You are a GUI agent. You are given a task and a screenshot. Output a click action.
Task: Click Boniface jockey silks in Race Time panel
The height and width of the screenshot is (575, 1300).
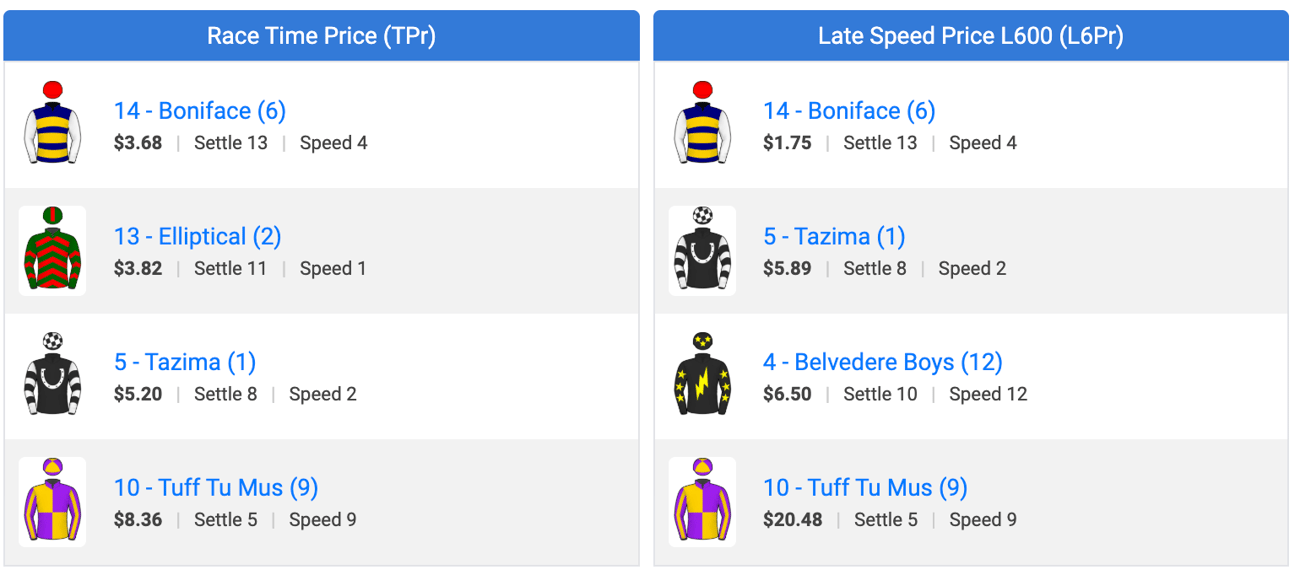(52, 124)
